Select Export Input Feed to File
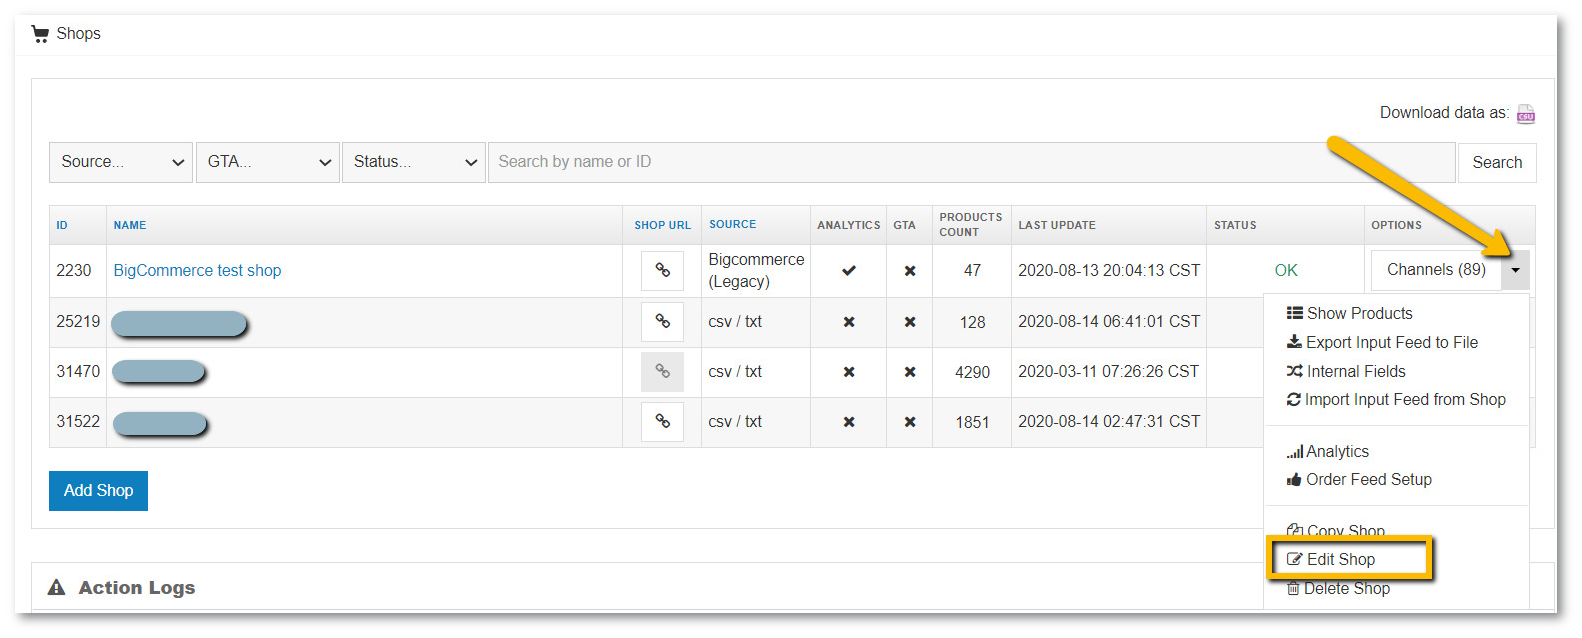 [x=1390, y=342]
